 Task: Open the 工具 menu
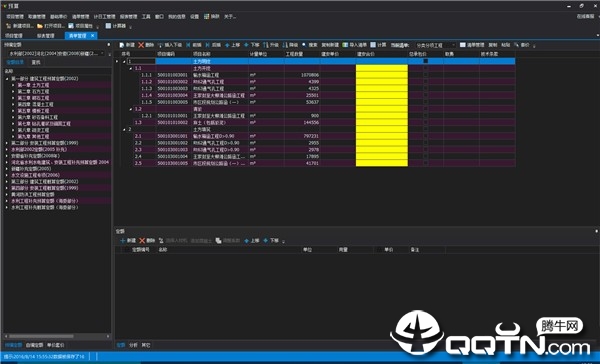146,17
